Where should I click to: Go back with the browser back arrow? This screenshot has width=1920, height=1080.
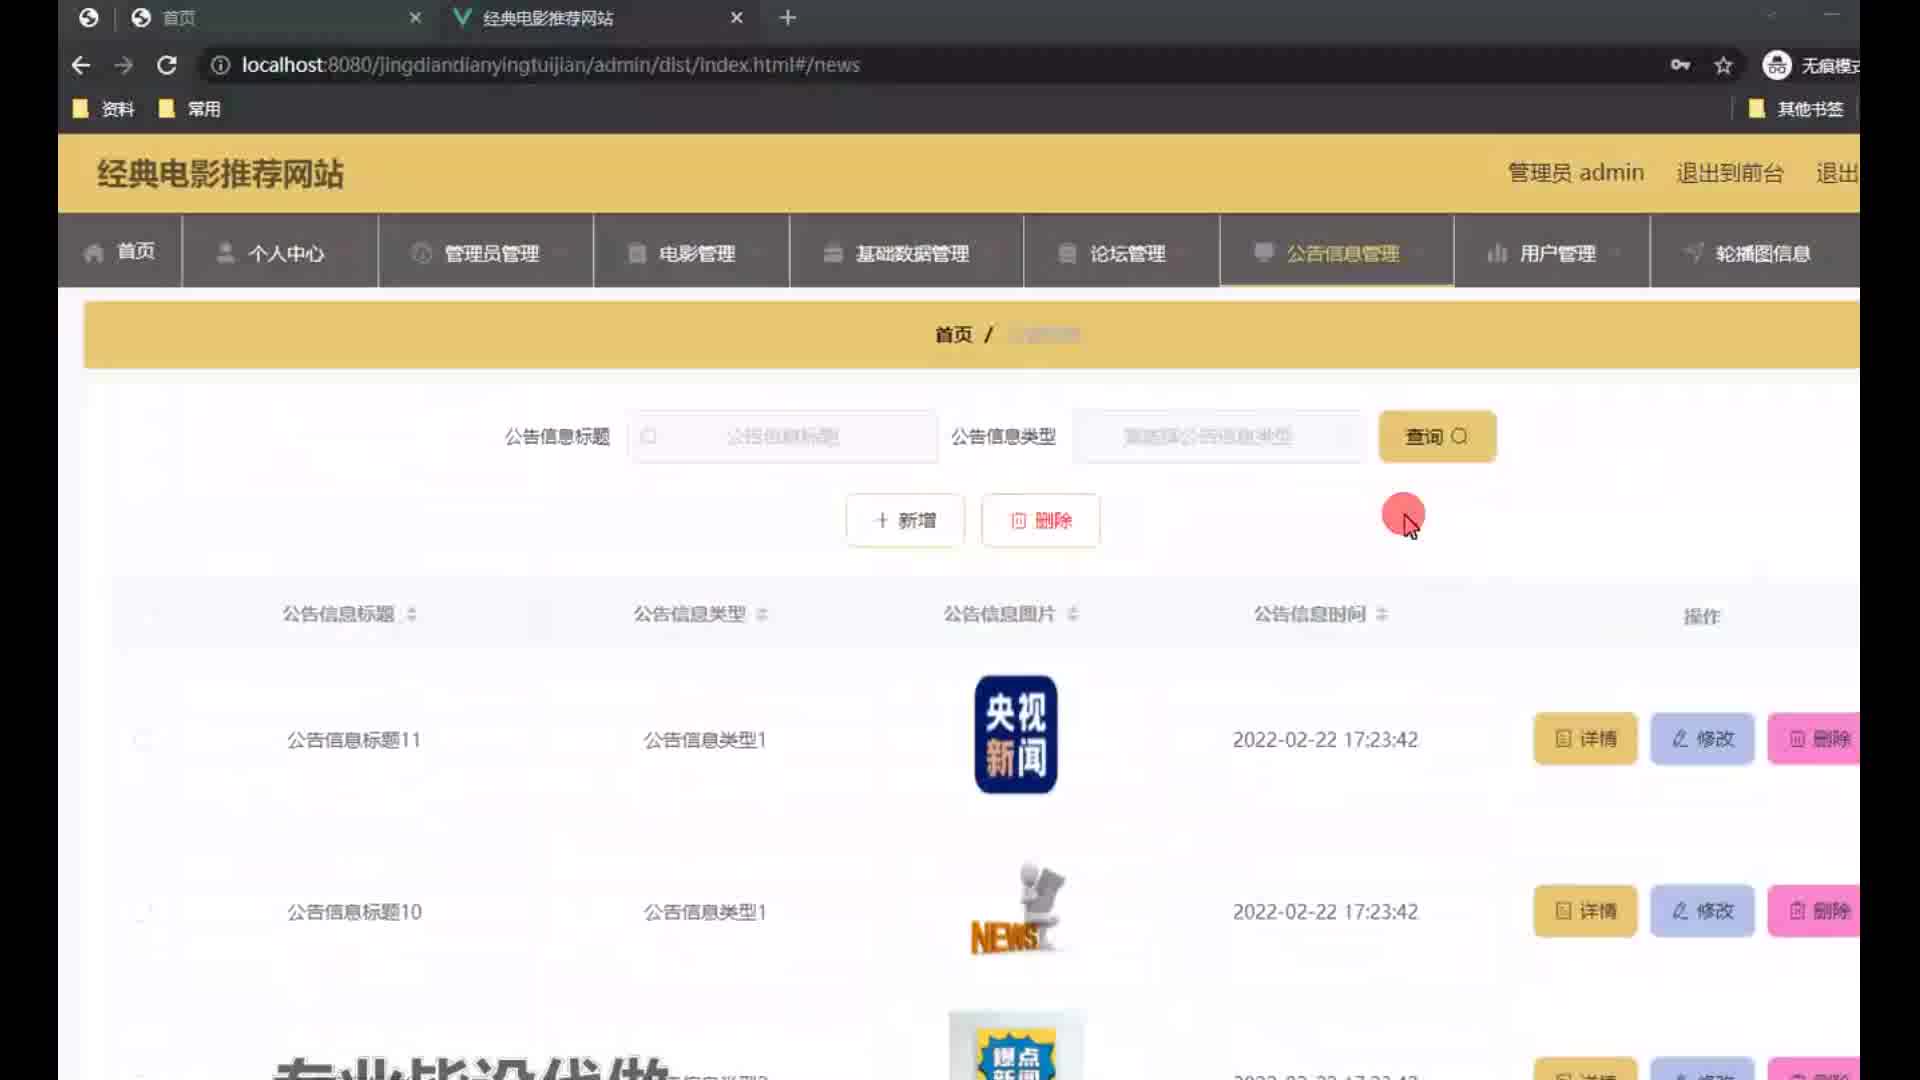(81, 65)
